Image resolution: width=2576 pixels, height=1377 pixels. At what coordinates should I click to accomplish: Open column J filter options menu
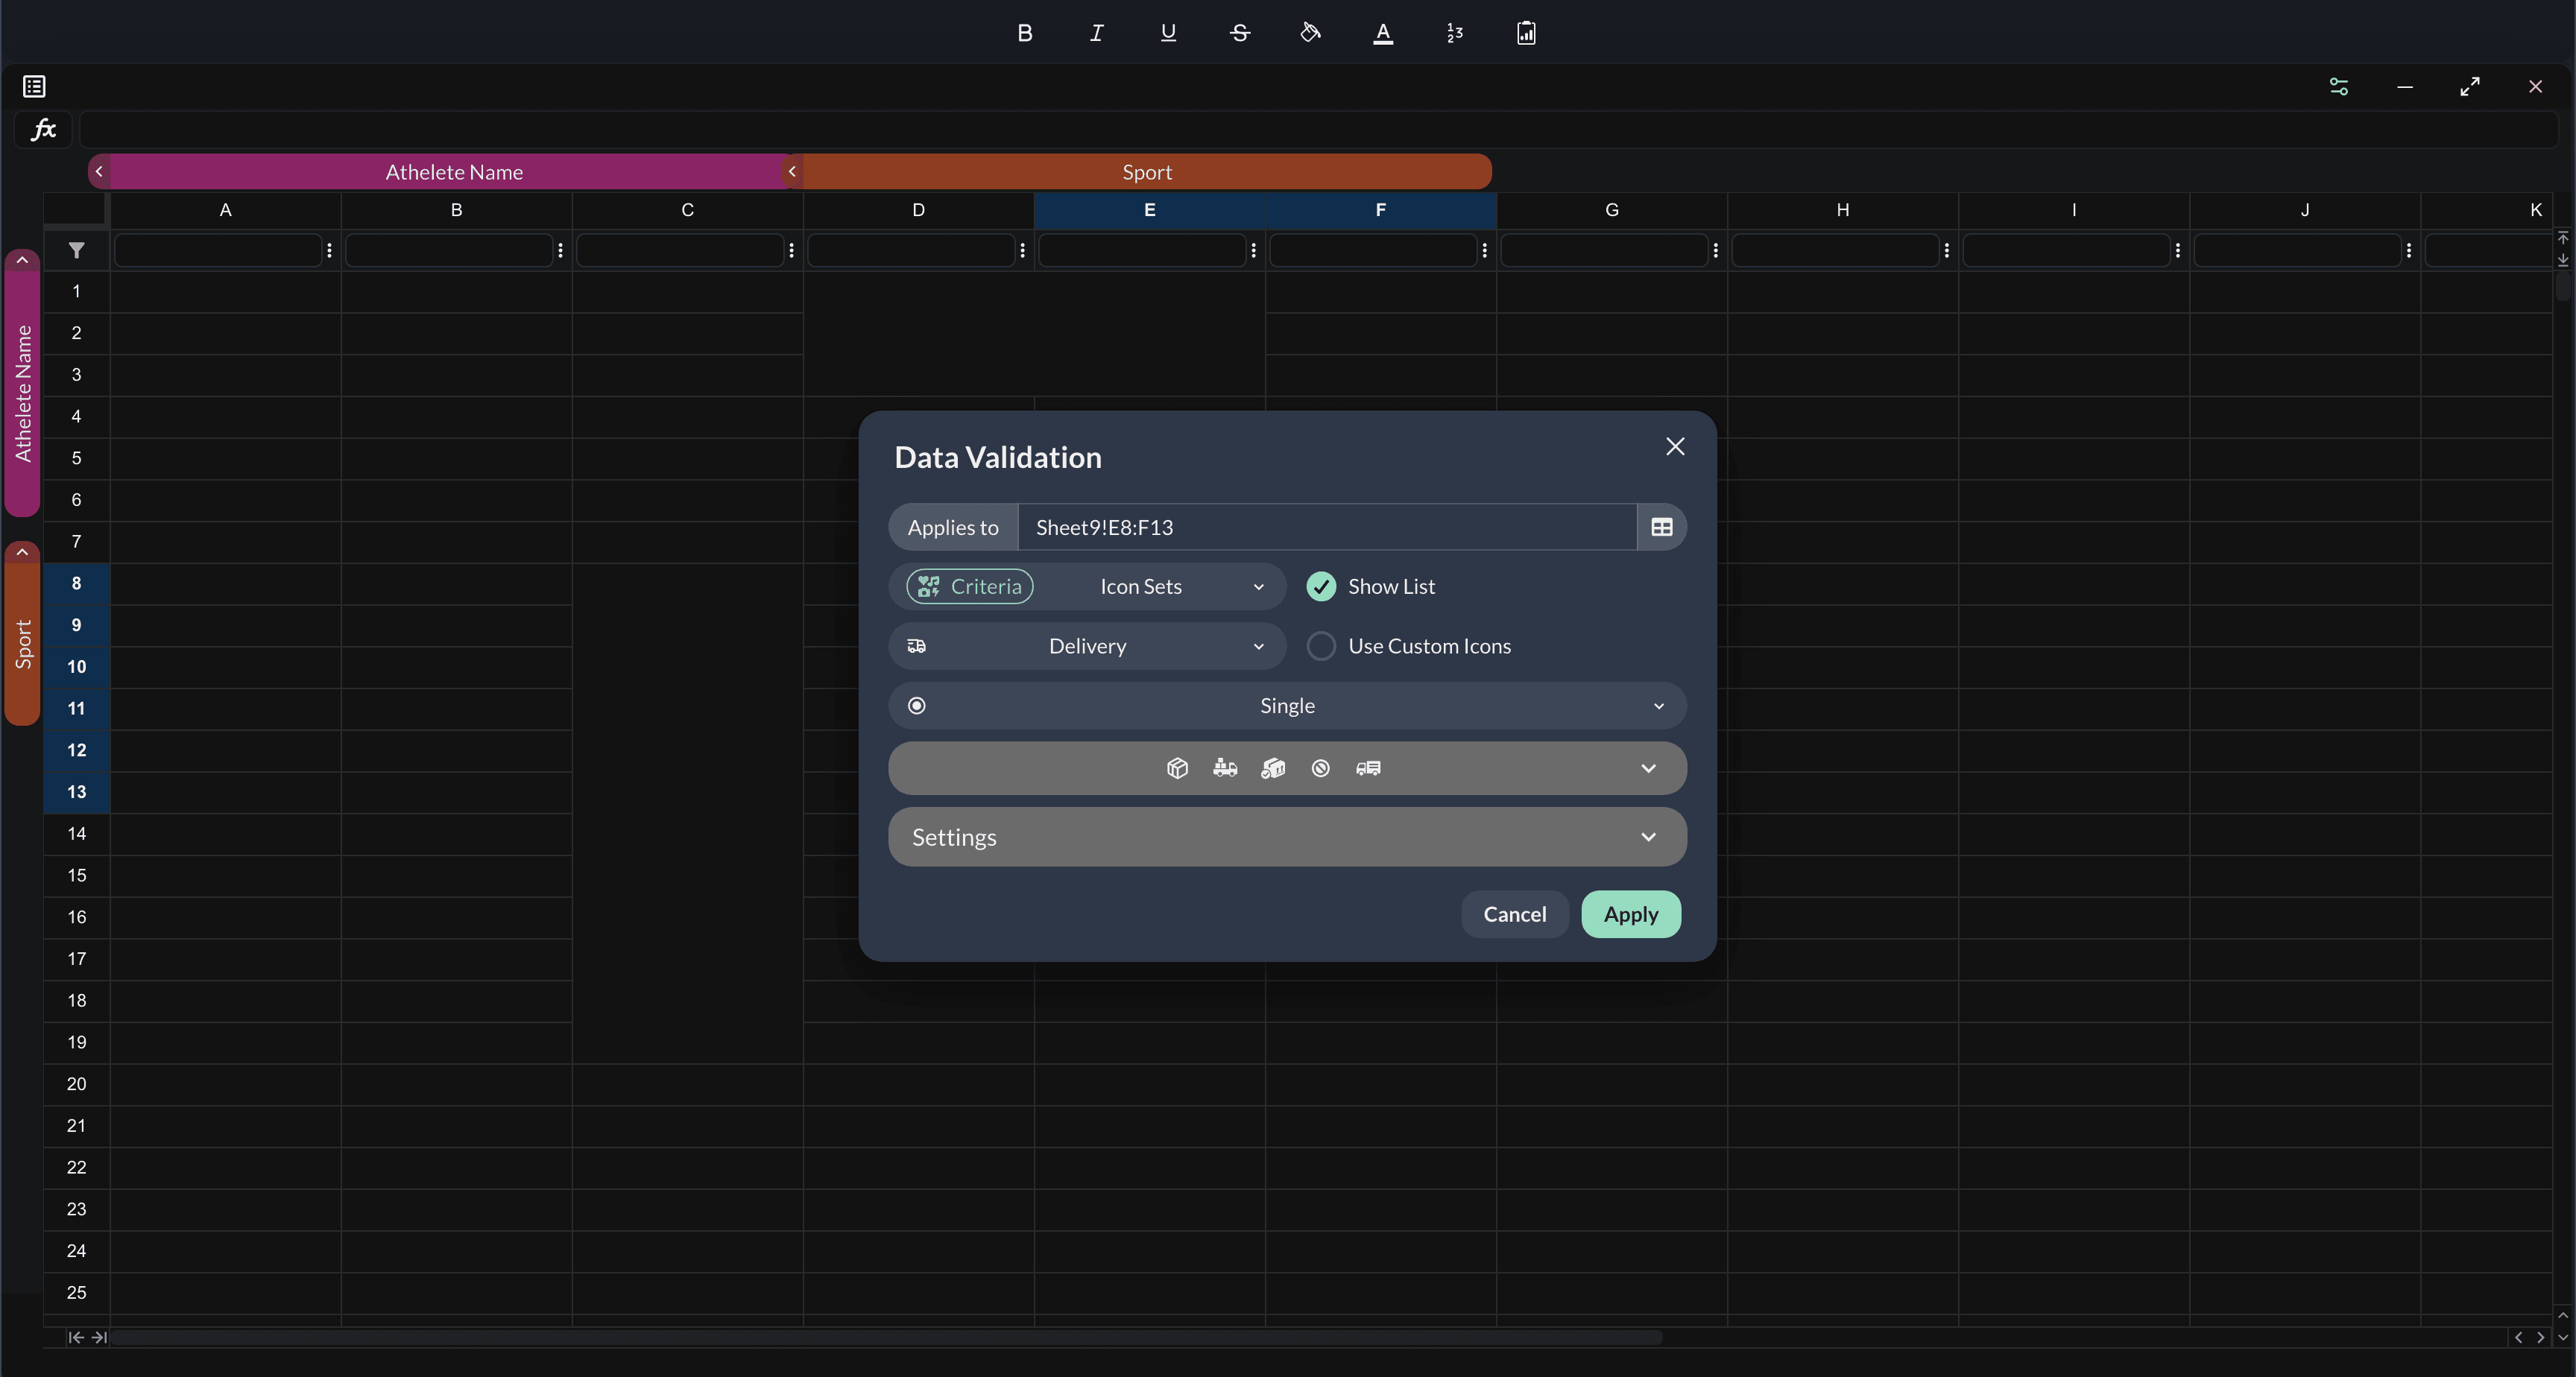[2408, 250]
